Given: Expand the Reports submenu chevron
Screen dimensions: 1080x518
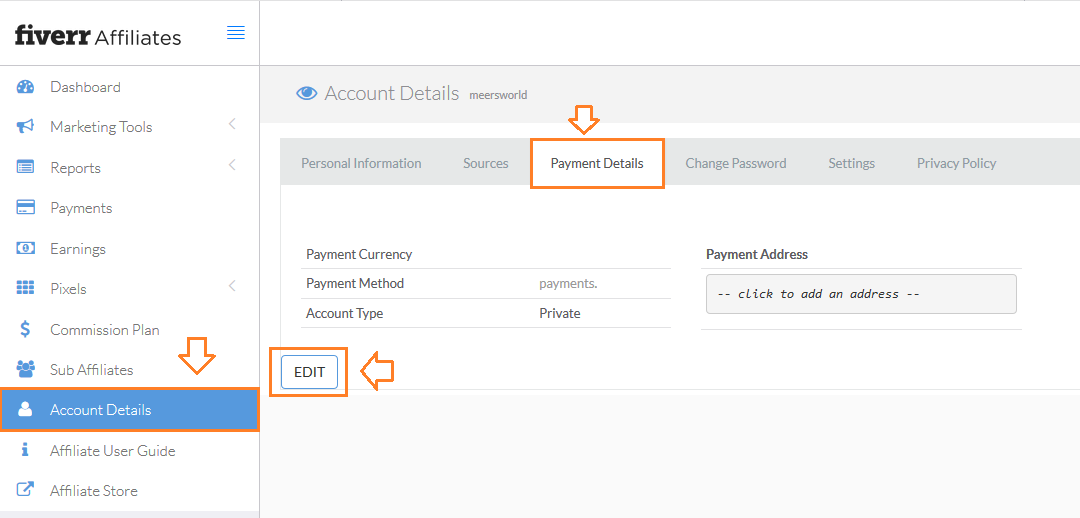Looking at the screenshot, I should 232,165.
